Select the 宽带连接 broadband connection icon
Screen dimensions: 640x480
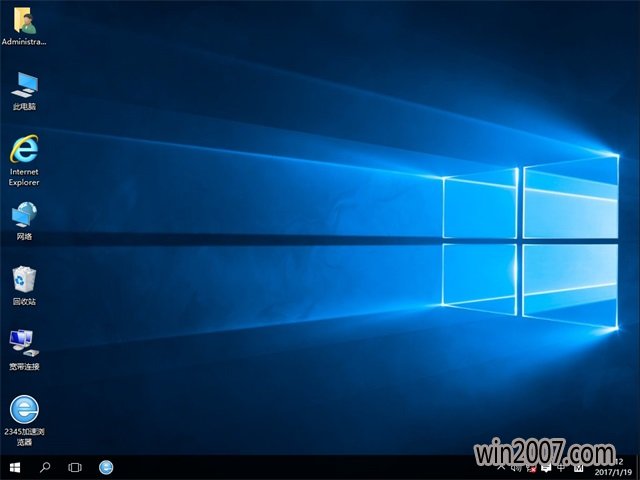[24, 350]
